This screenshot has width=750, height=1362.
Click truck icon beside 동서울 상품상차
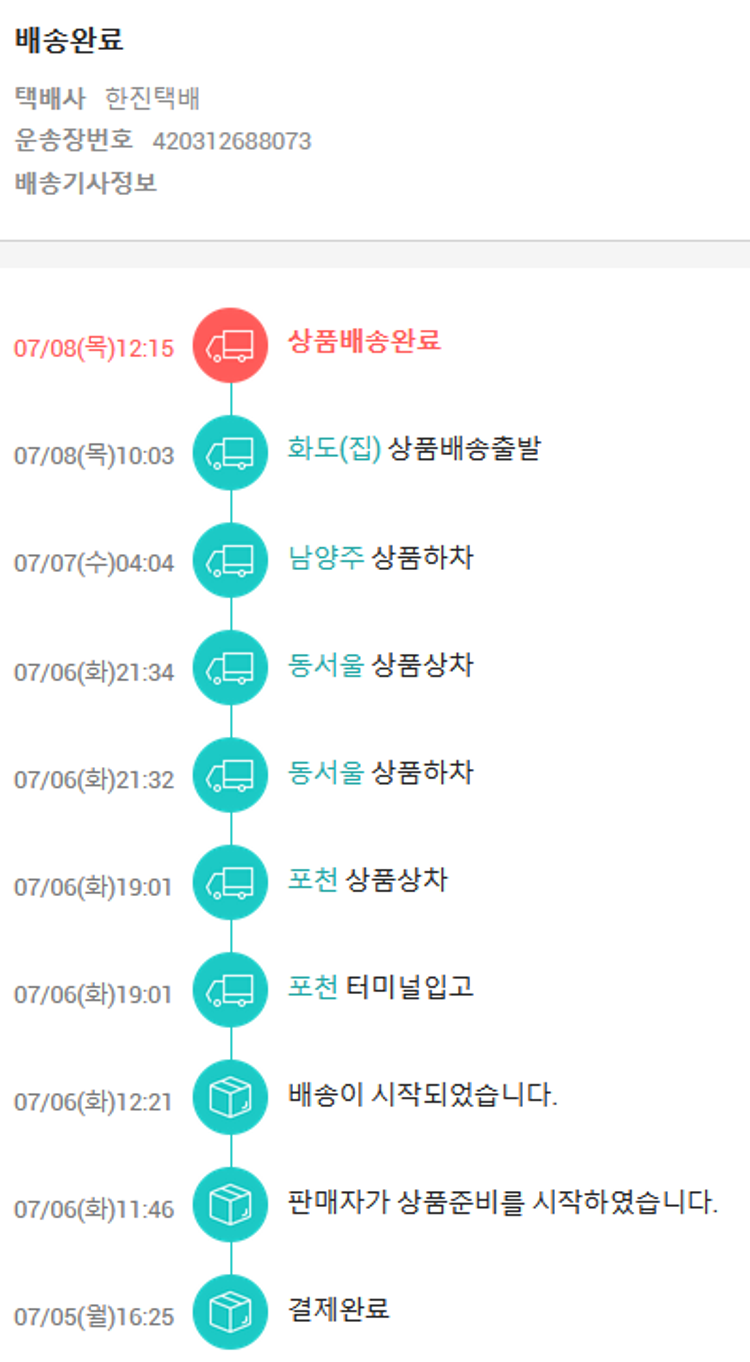point(230,668)
